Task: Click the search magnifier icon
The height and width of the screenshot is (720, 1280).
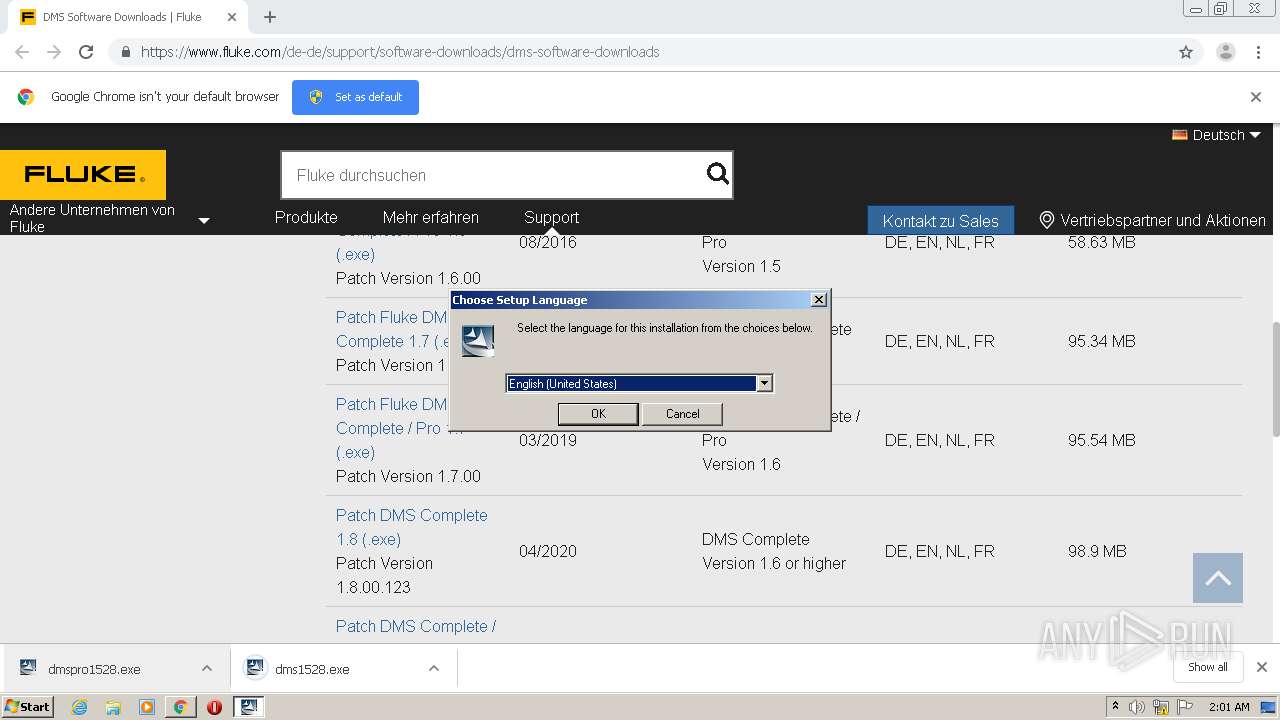Action: [x=718, y=175]
